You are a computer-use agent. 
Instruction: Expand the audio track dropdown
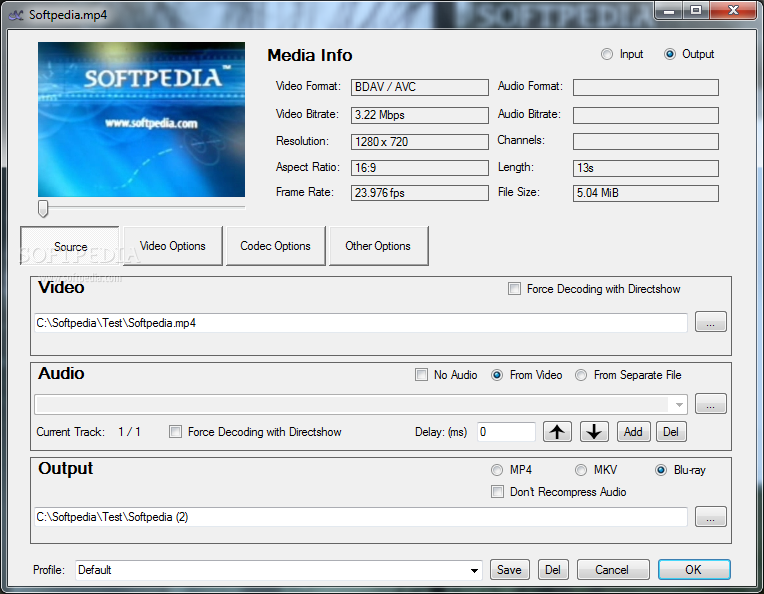click(679, 404)
